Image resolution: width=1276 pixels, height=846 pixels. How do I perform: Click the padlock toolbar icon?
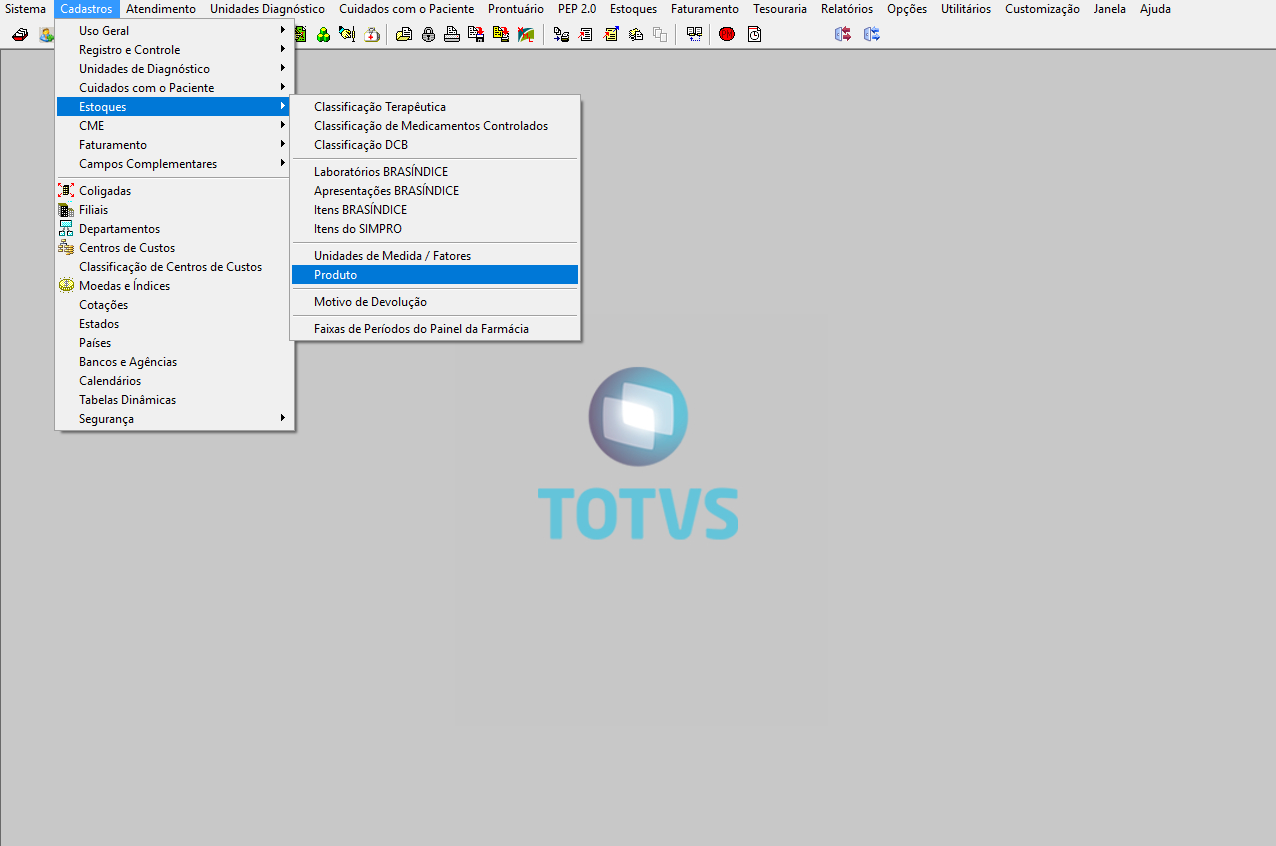coord(428,34)
